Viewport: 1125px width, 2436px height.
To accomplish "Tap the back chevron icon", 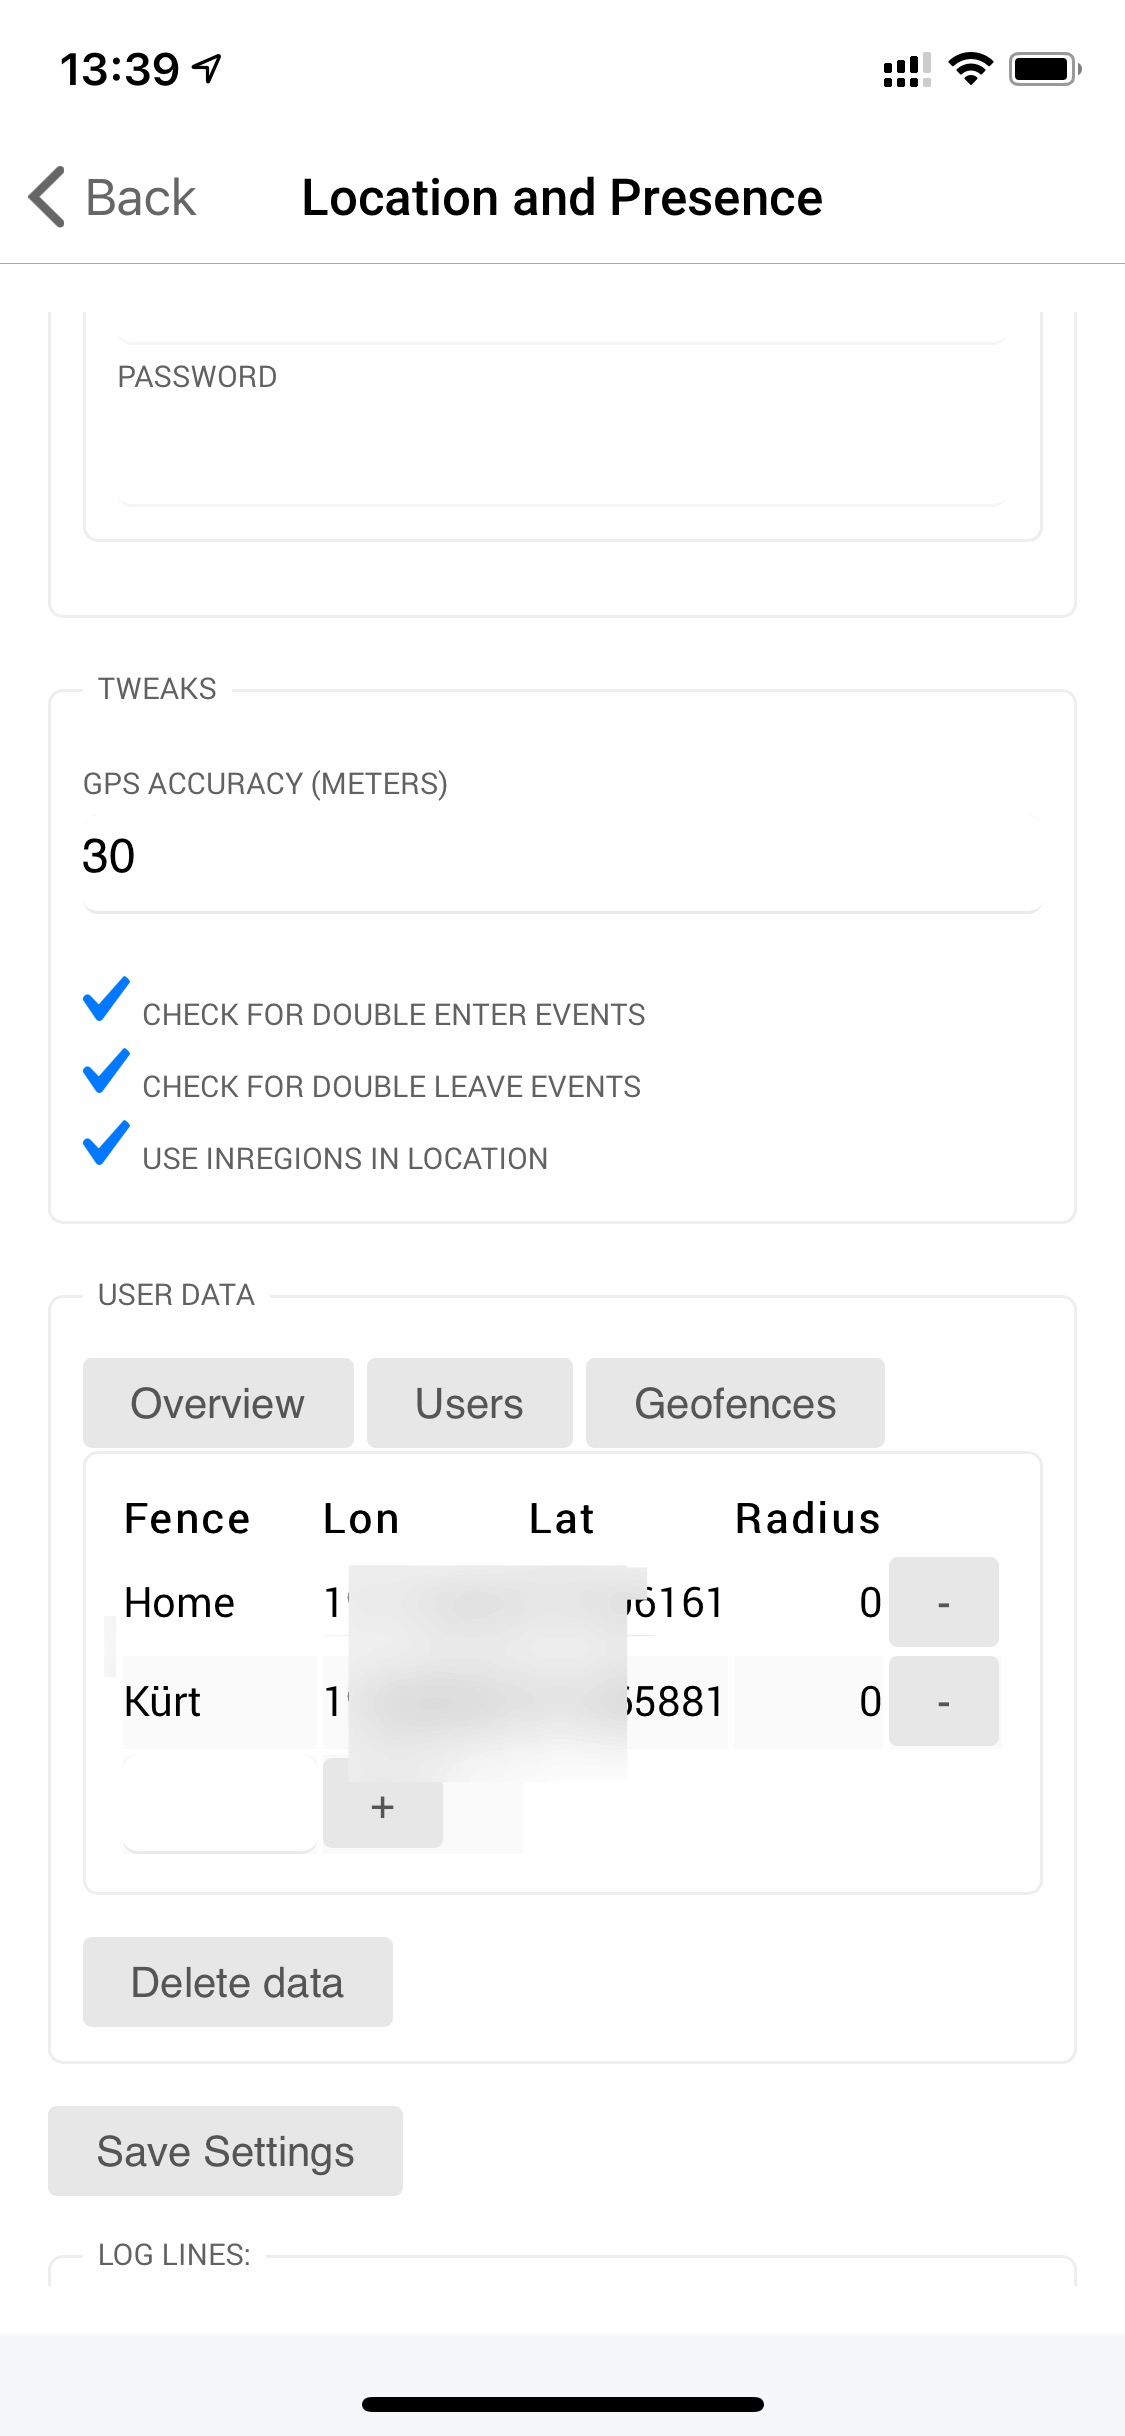I will pyautogui.click(x=48, y=197).
